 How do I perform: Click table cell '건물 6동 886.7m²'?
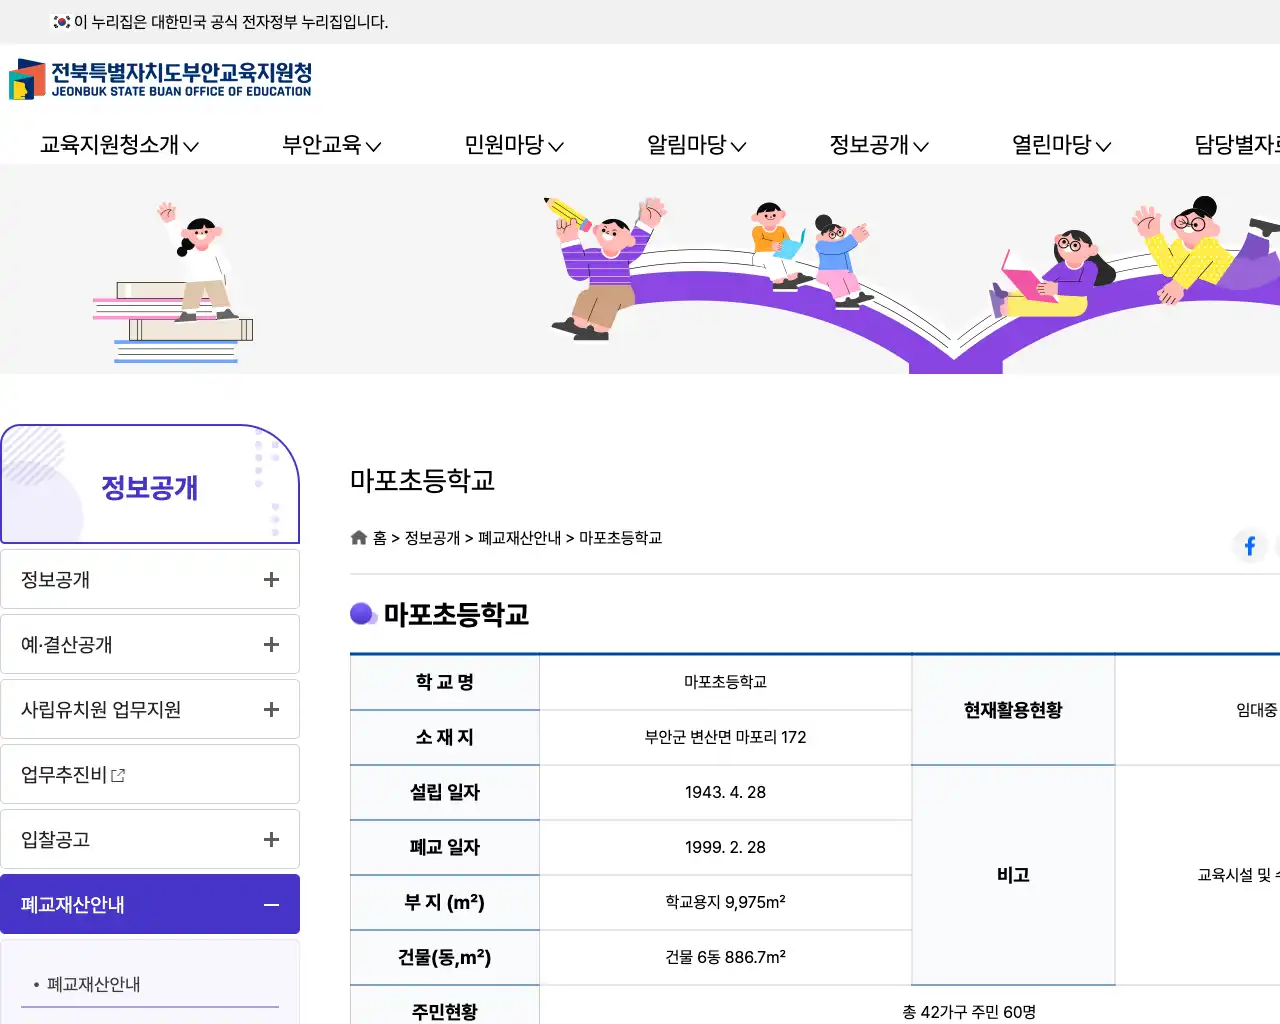click(x=725, y=957)
